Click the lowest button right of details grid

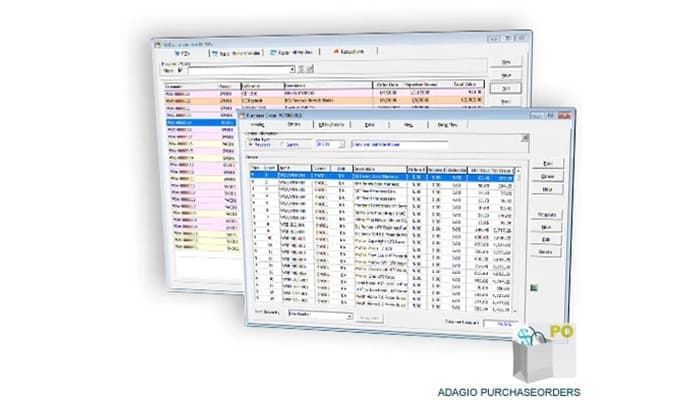click(x=546, y=252)
